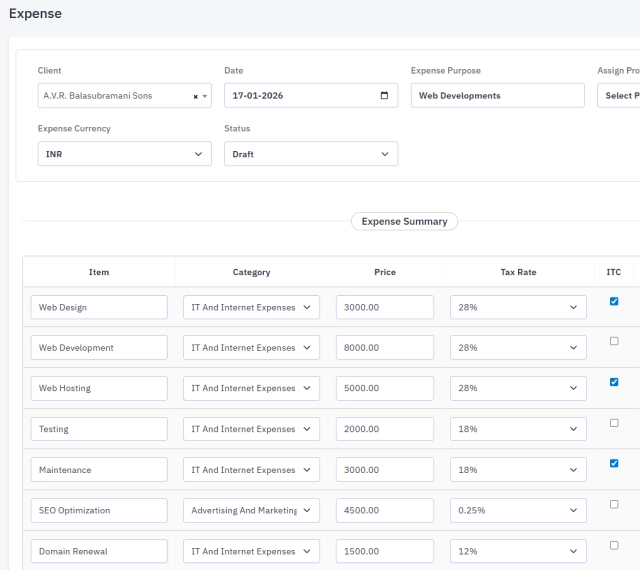
Task: Check the ITC checkbox for Web Development
Action: click(614, 341)
